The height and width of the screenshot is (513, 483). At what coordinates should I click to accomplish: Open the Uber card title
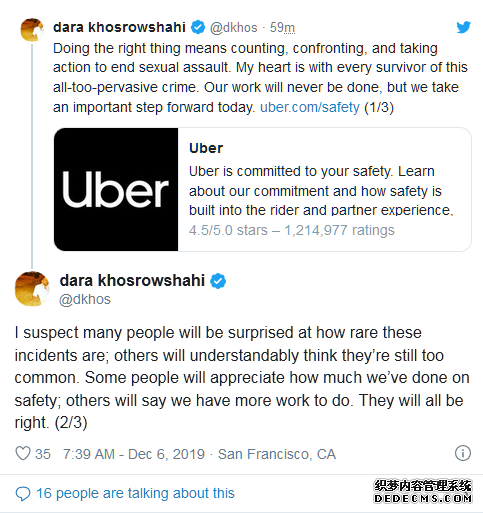[x=206, y=148]
